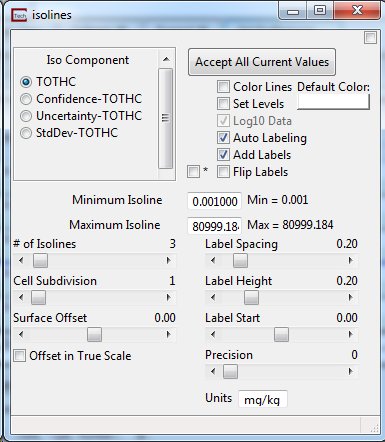Choose Uncertainty-TOTHC as iso component
Image resolution: width=385 pixels, height=442 pixels.
point(26,116)
